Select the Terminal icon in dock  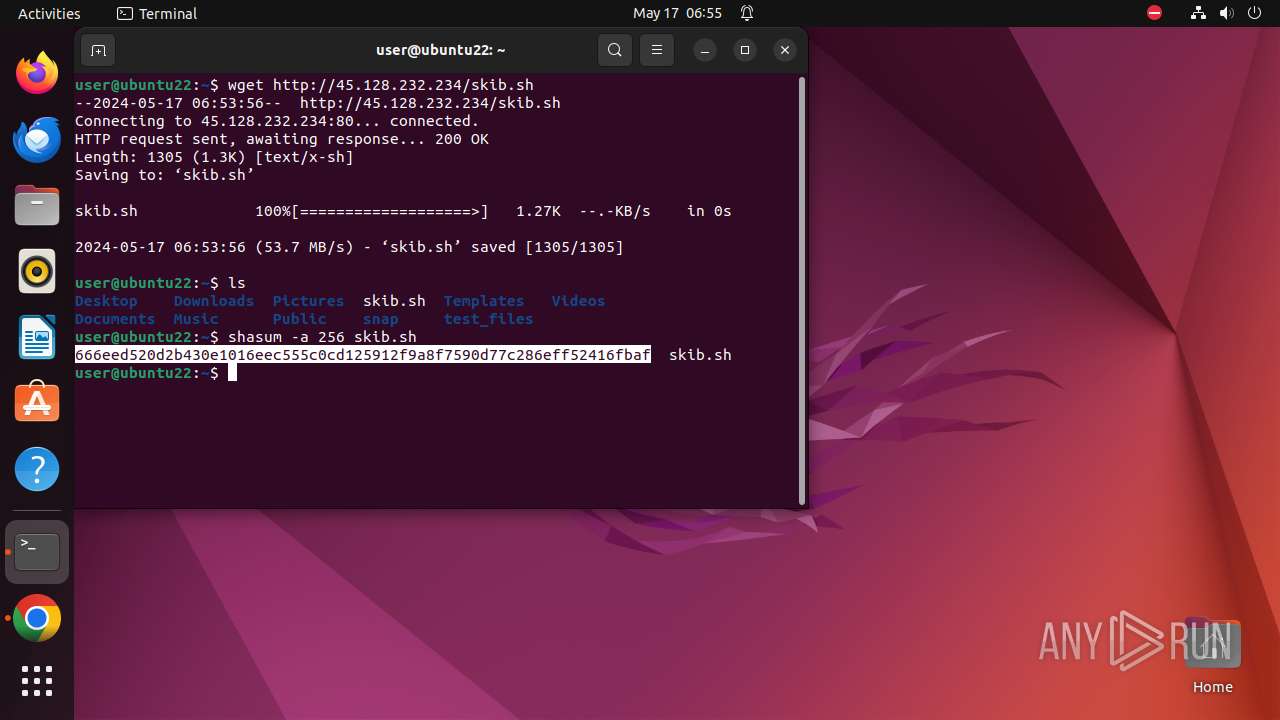tap(37, 552)
